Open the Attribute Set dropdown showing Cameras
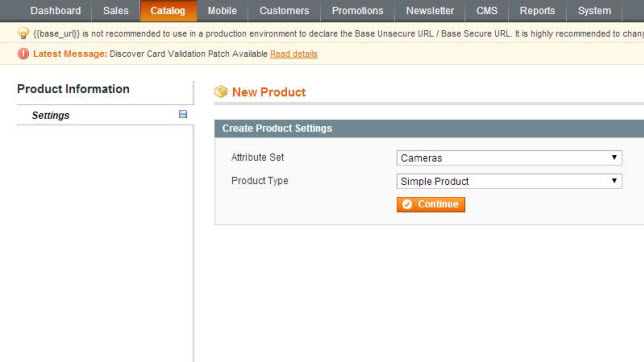 (x=509, y=158)
